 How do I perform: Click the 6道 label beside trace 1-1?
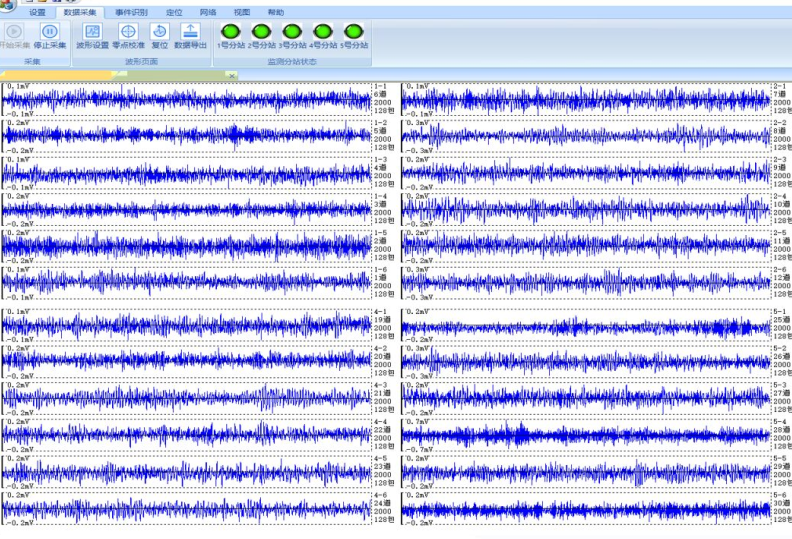point(380,94)
